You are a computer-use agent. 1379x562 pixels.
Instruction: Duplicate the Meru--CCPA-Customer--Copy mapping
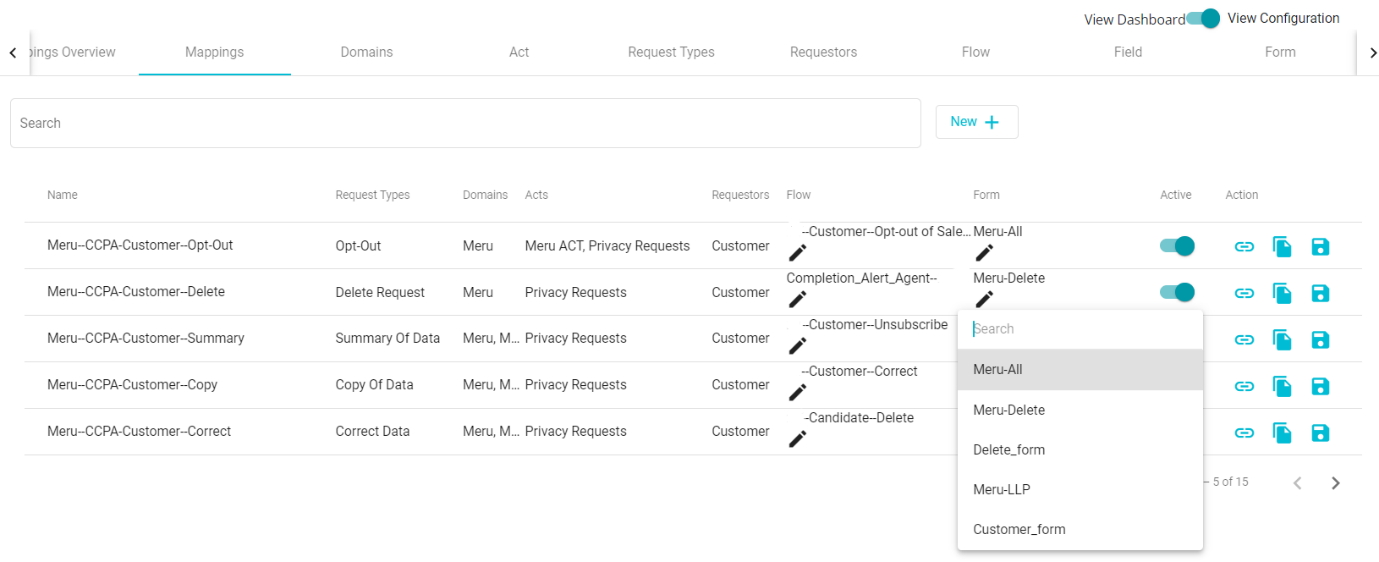click(x=1282, y=386)
